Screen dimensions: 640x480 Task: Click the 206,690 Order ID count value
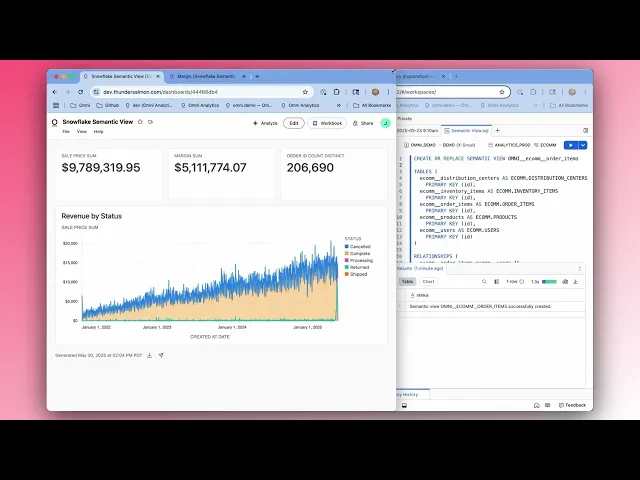point(310,168)
